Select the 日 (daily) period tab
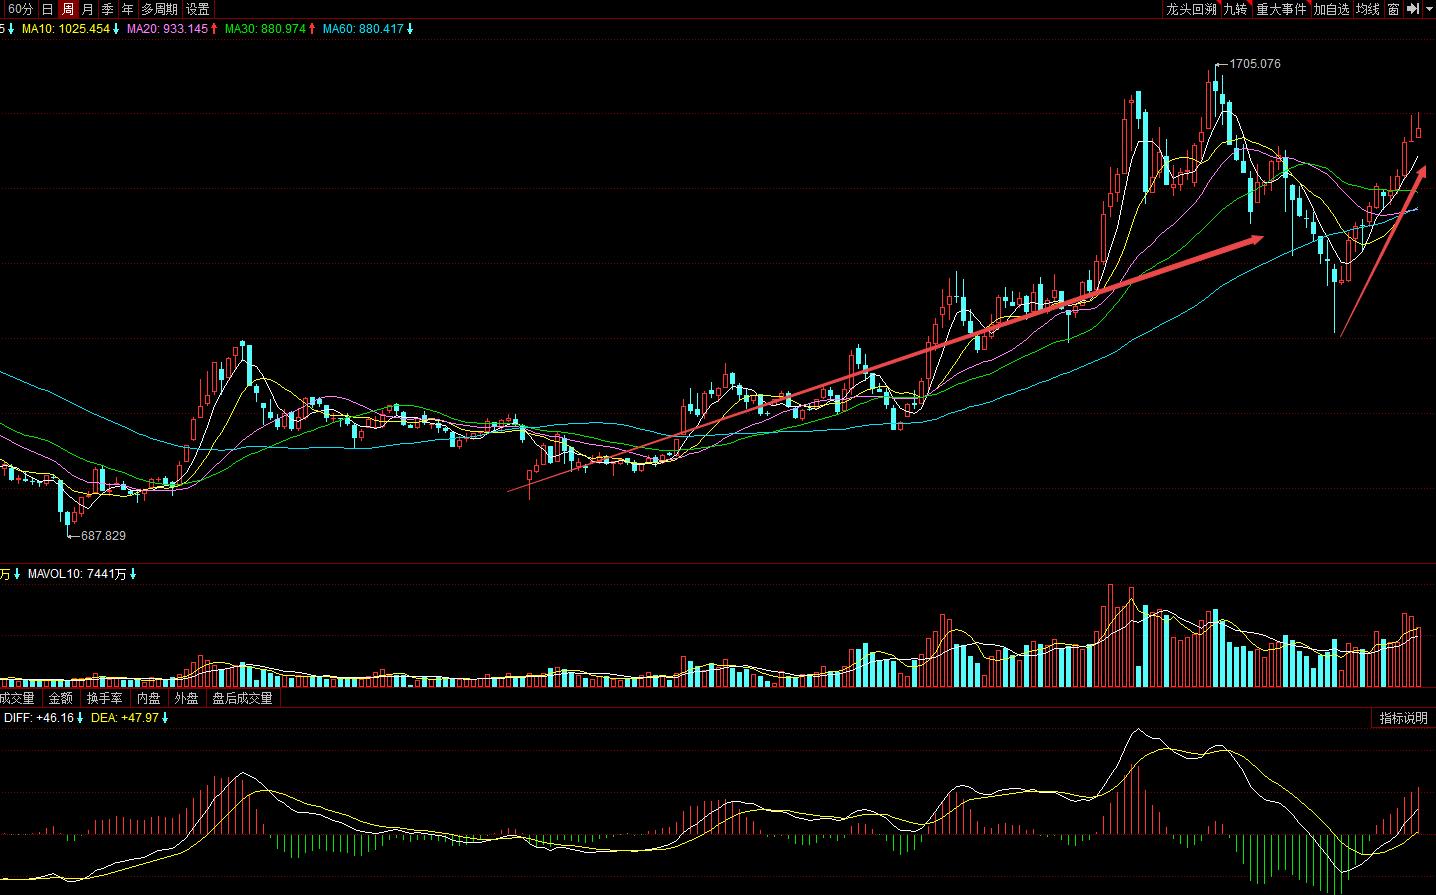This screenshot has height=895, width=1436. tap(47, 9)
